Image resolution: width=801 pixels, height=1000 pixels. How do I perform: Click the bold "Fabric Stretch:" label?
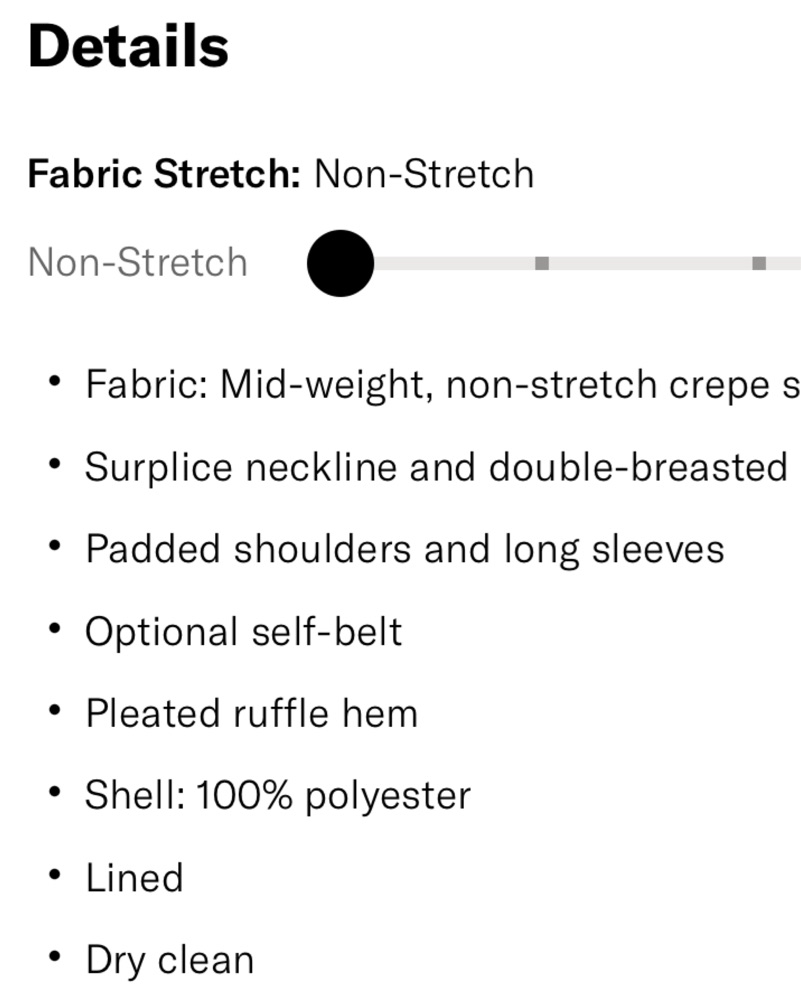163,174
